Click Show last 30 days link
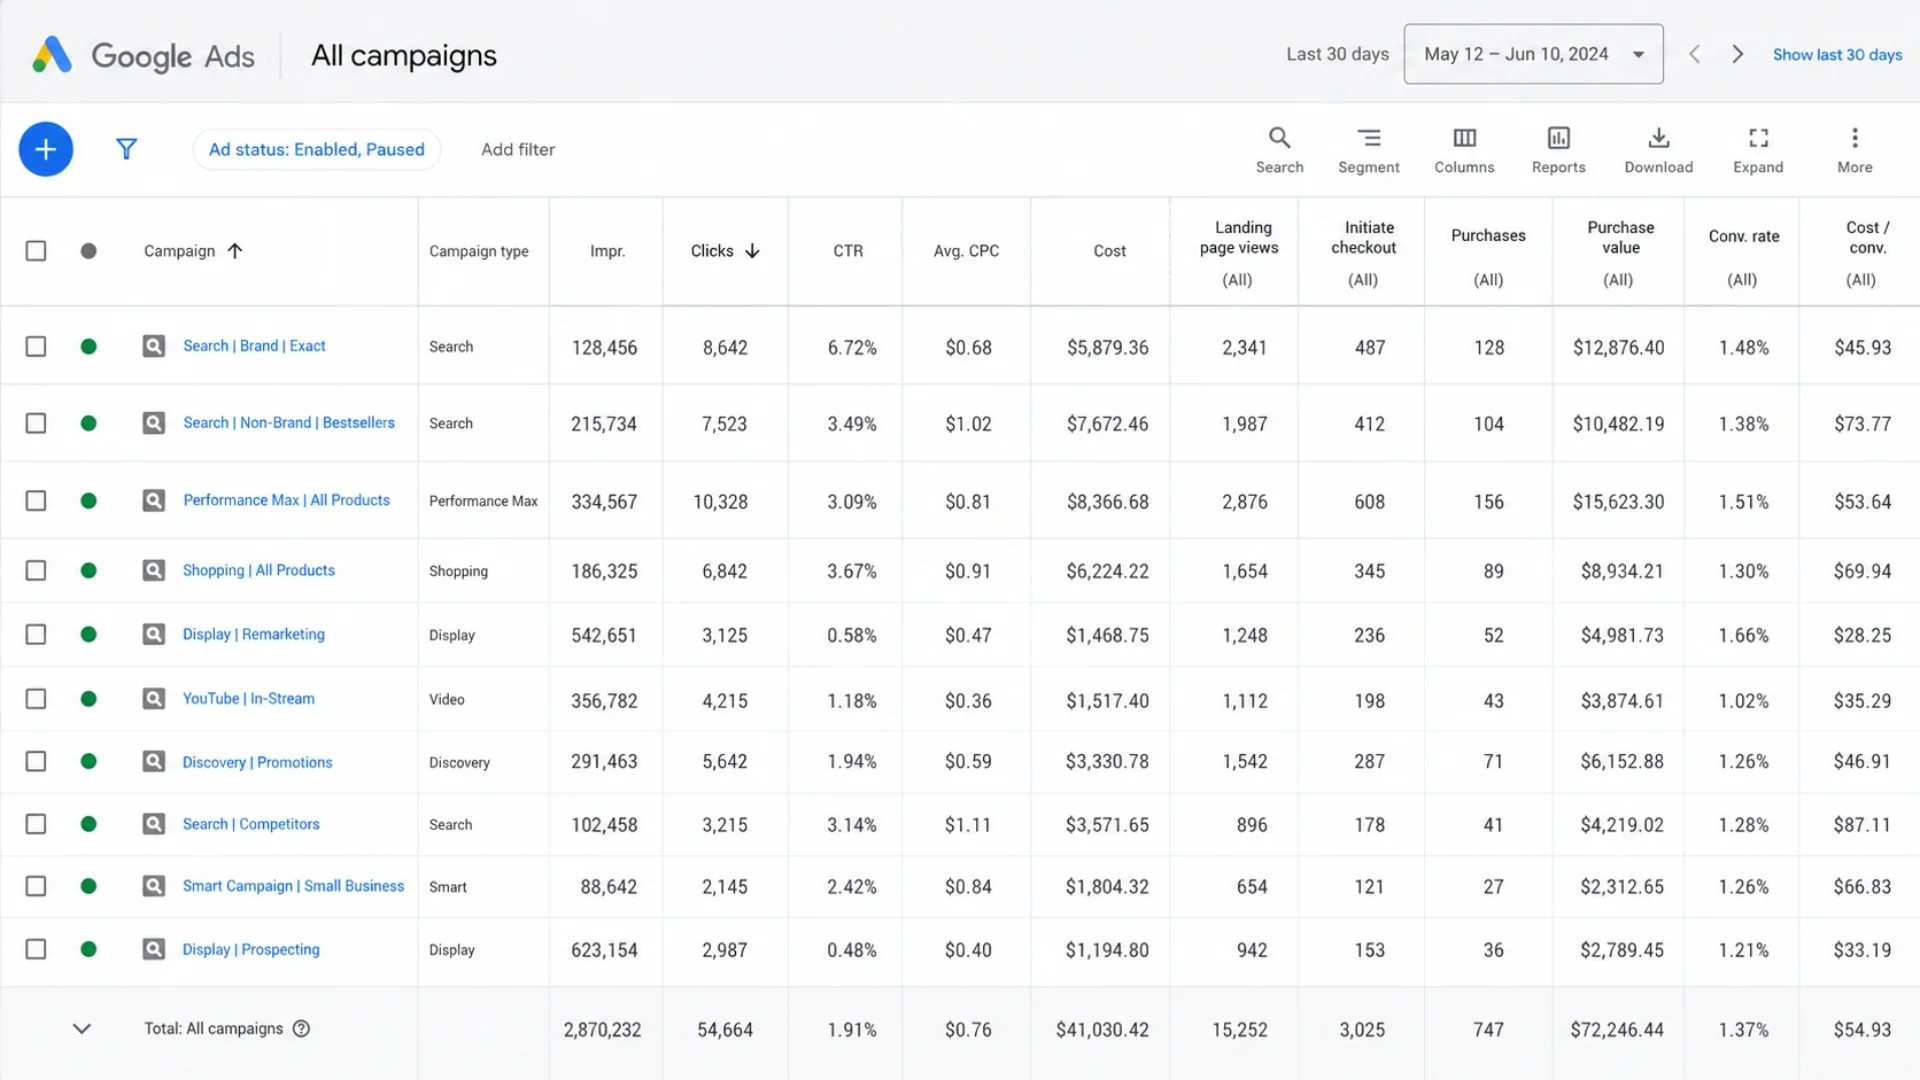 click(1837, 55)
